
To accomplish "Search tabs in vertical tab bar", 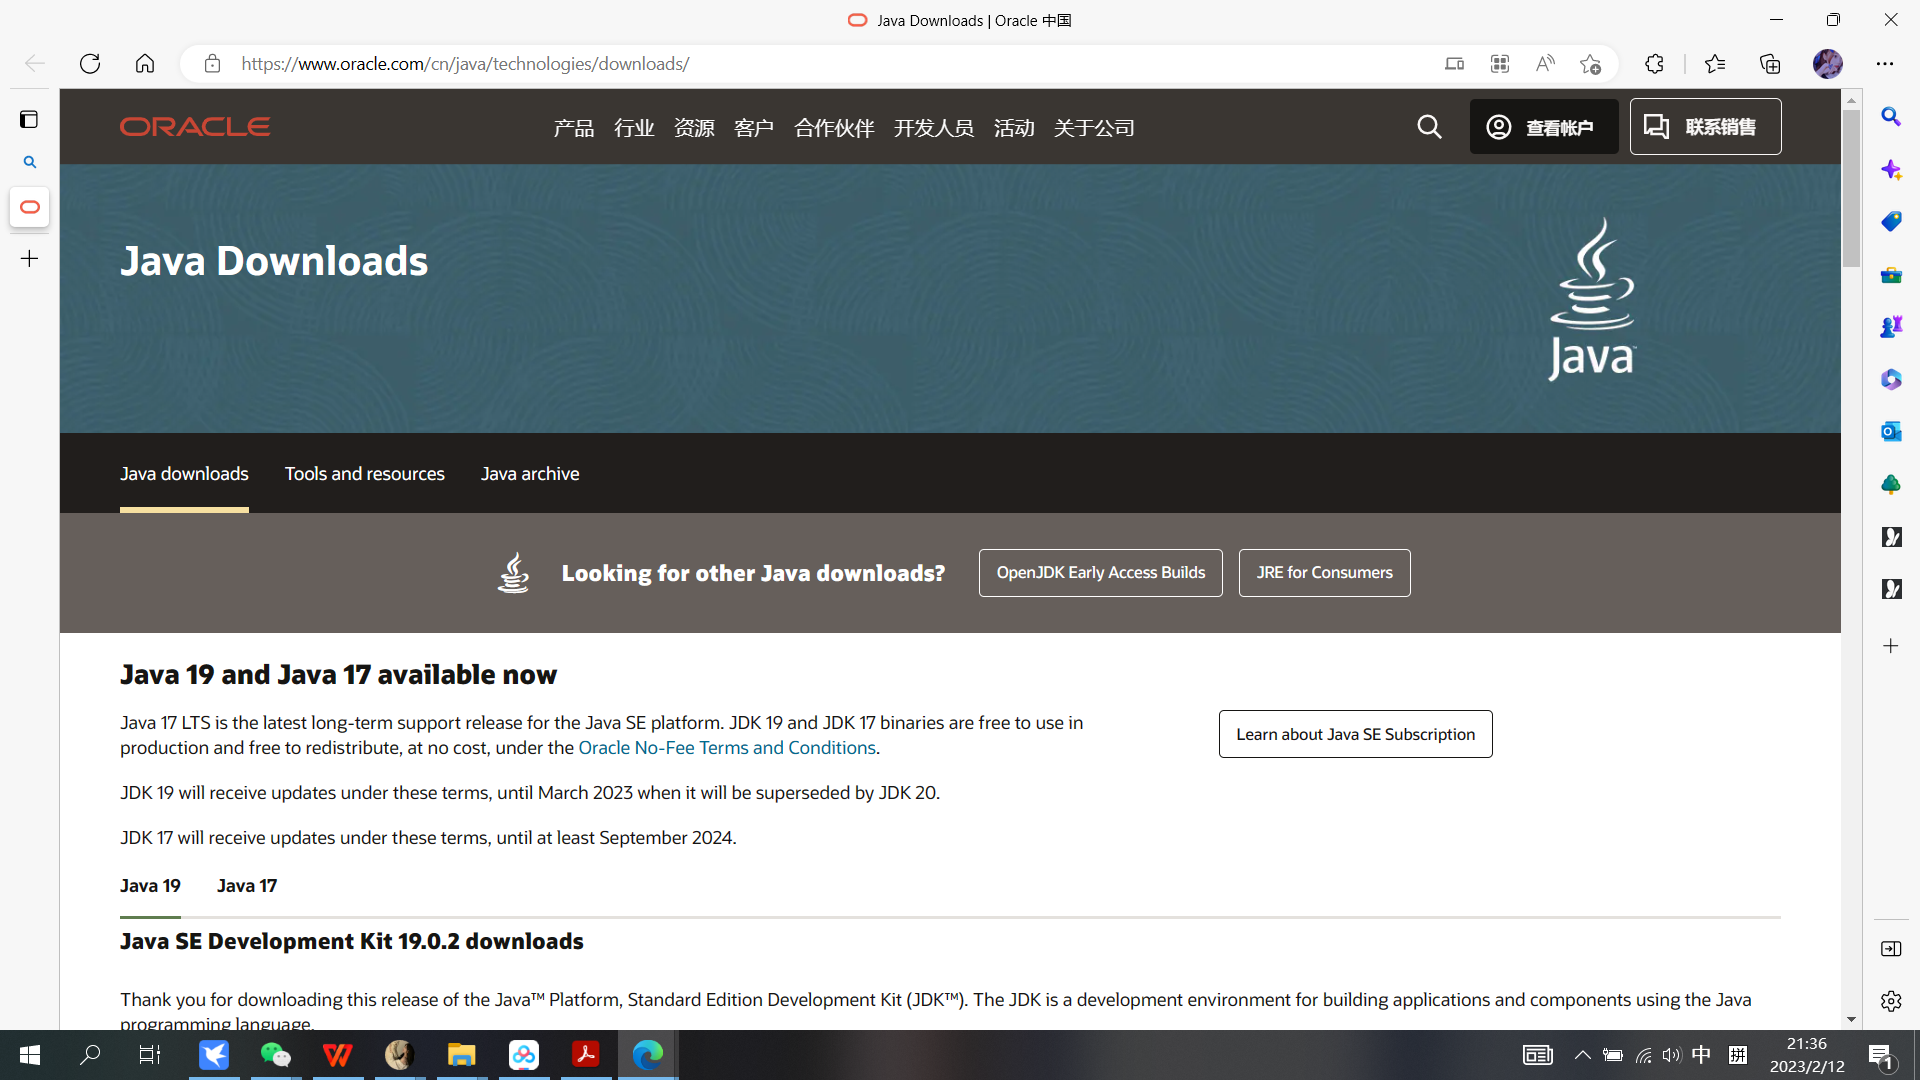I will pos(30,162).
